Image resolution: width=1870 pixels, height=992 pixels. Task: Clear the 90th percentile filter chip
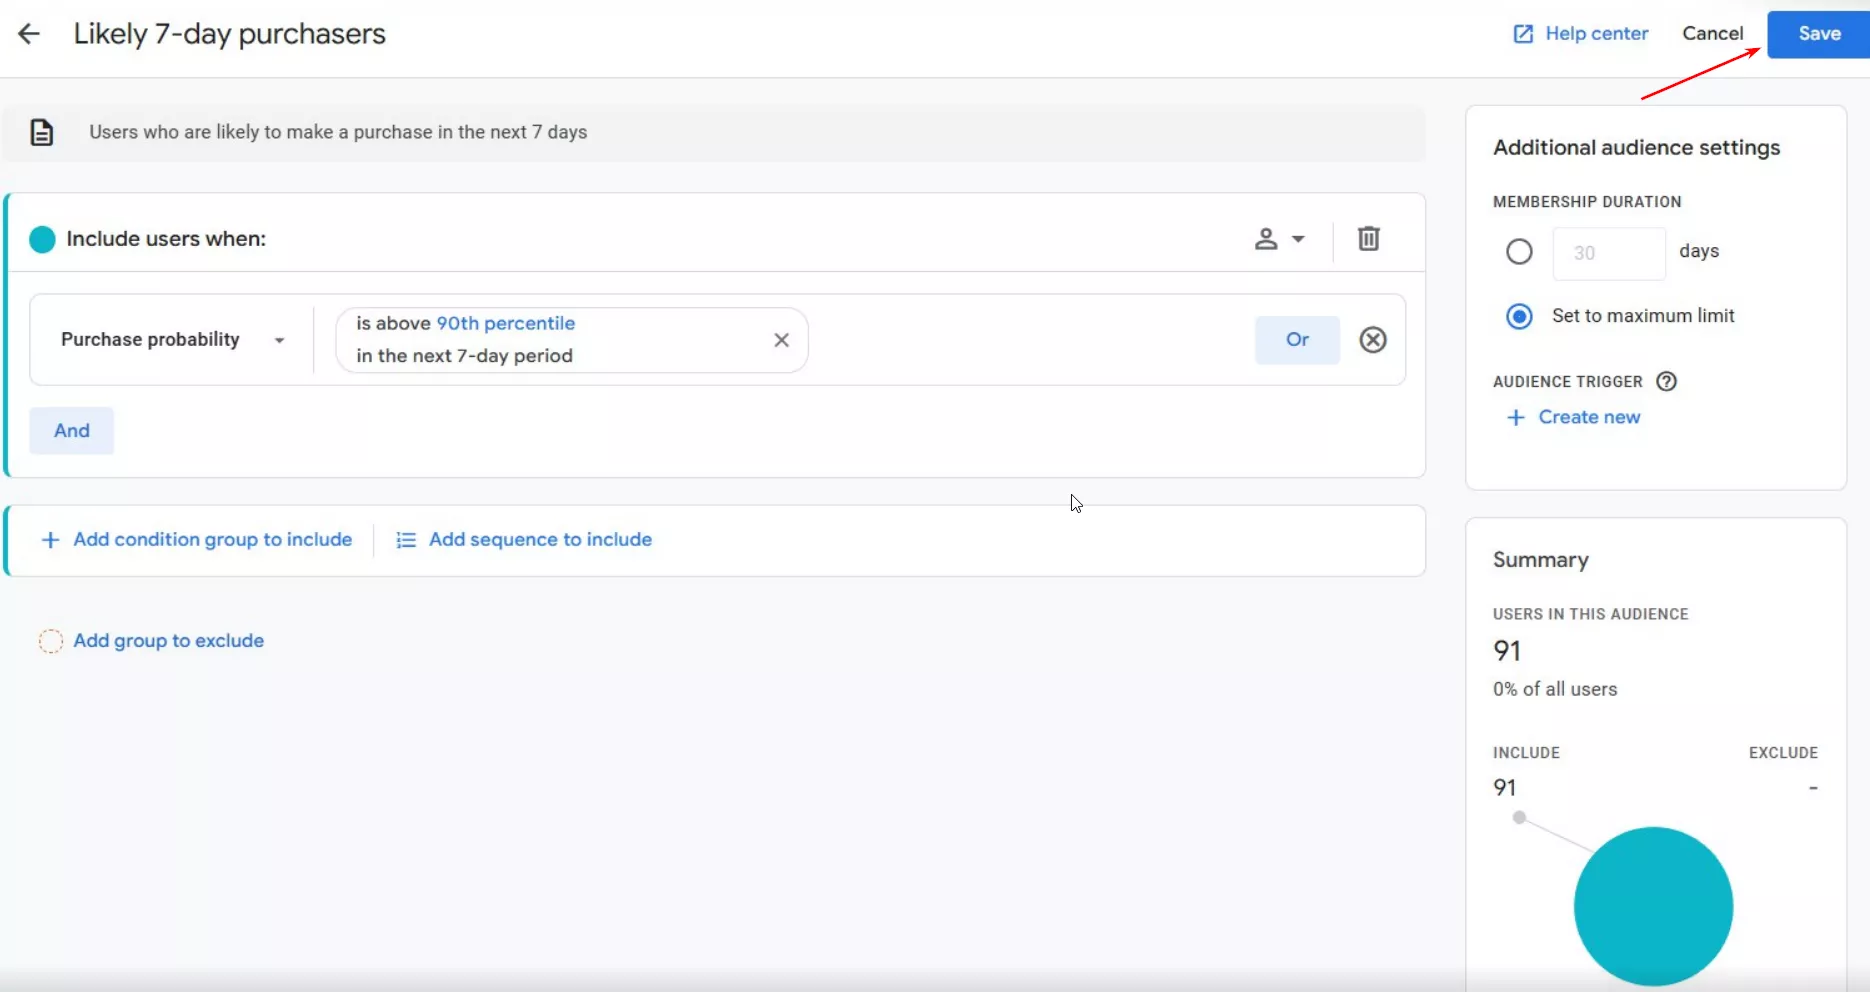coord(781,340)
